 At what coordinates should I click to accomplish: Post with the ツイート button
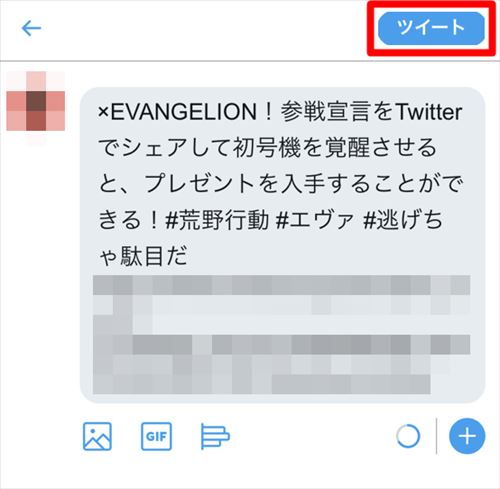431,28
